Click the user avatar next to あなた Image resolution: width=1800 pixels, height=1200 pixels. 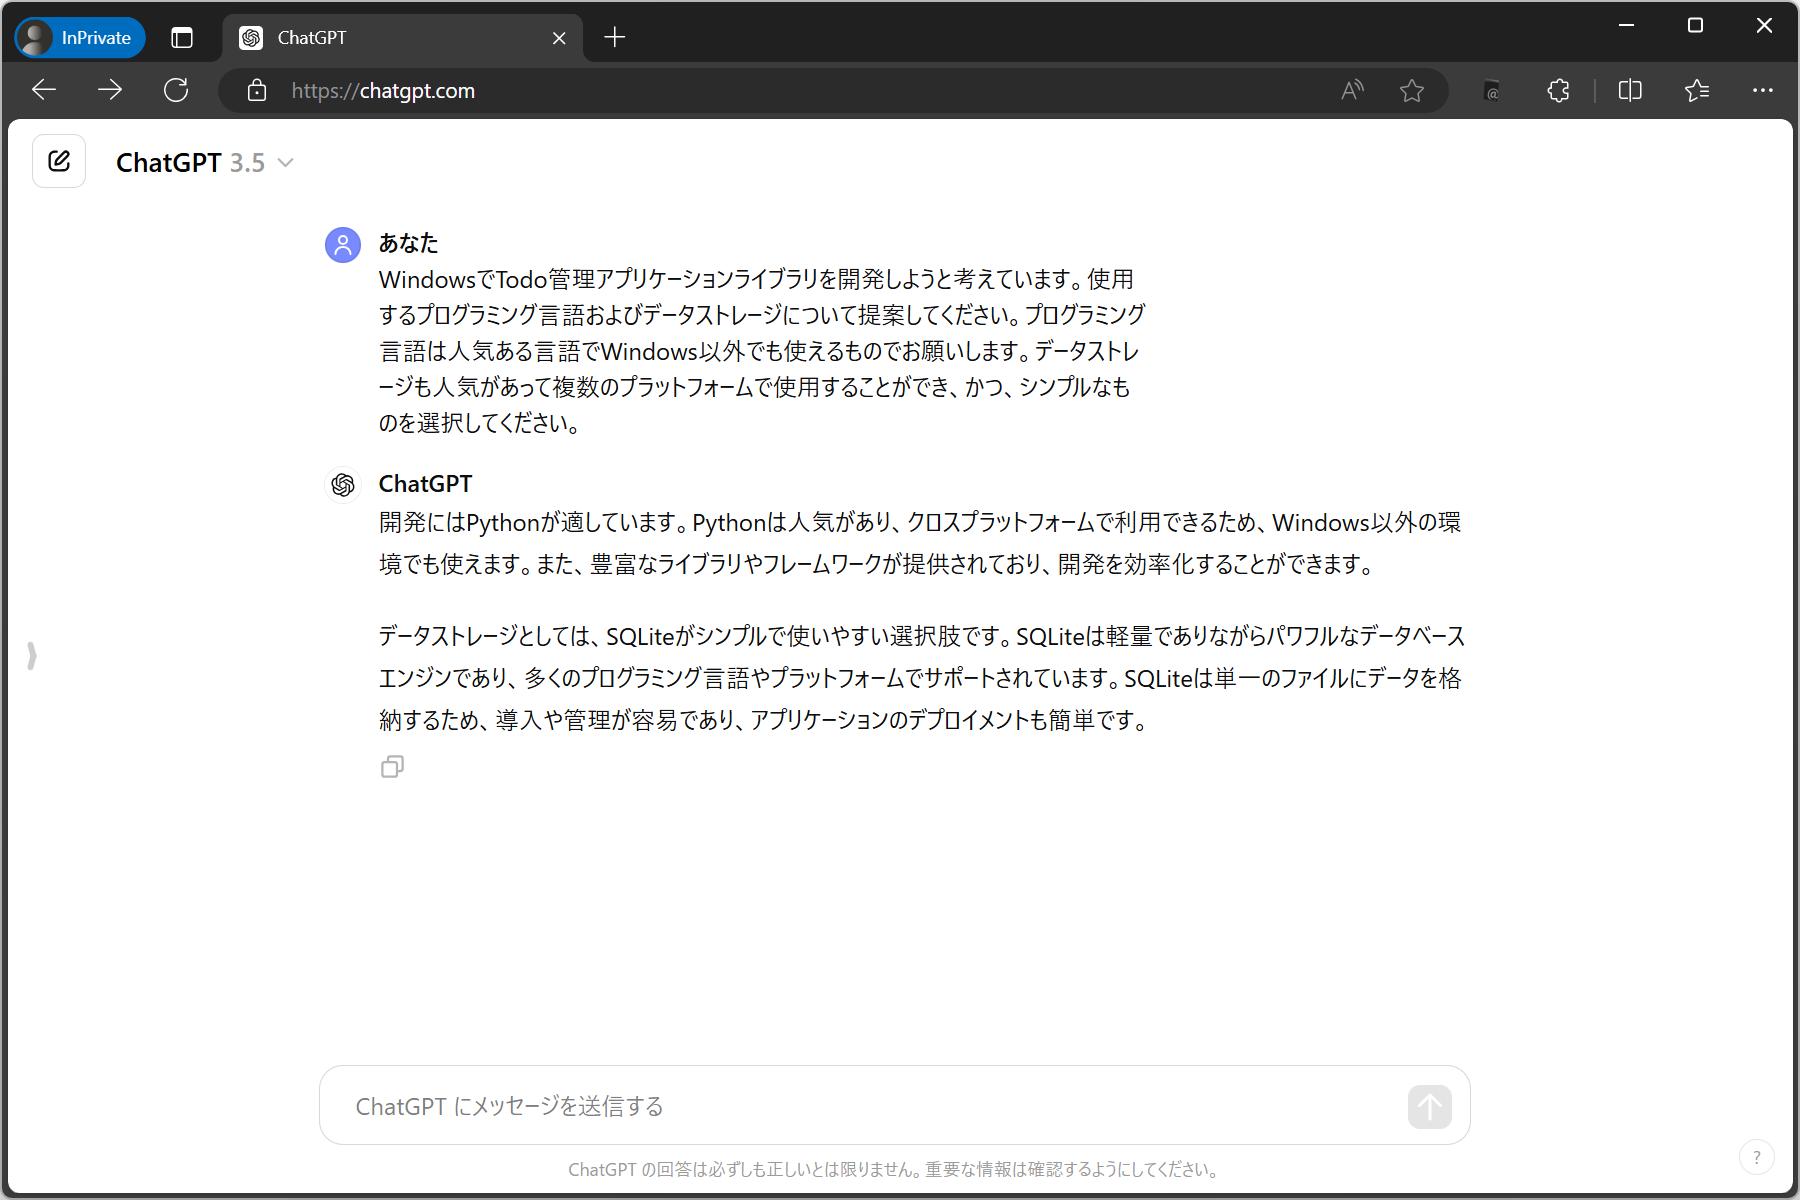click(343, 244)
